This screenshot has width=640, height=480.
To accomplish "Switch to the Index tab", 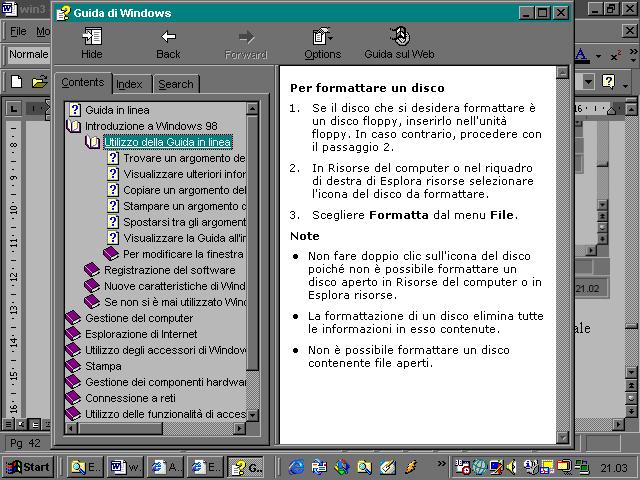I will point(131,84).
